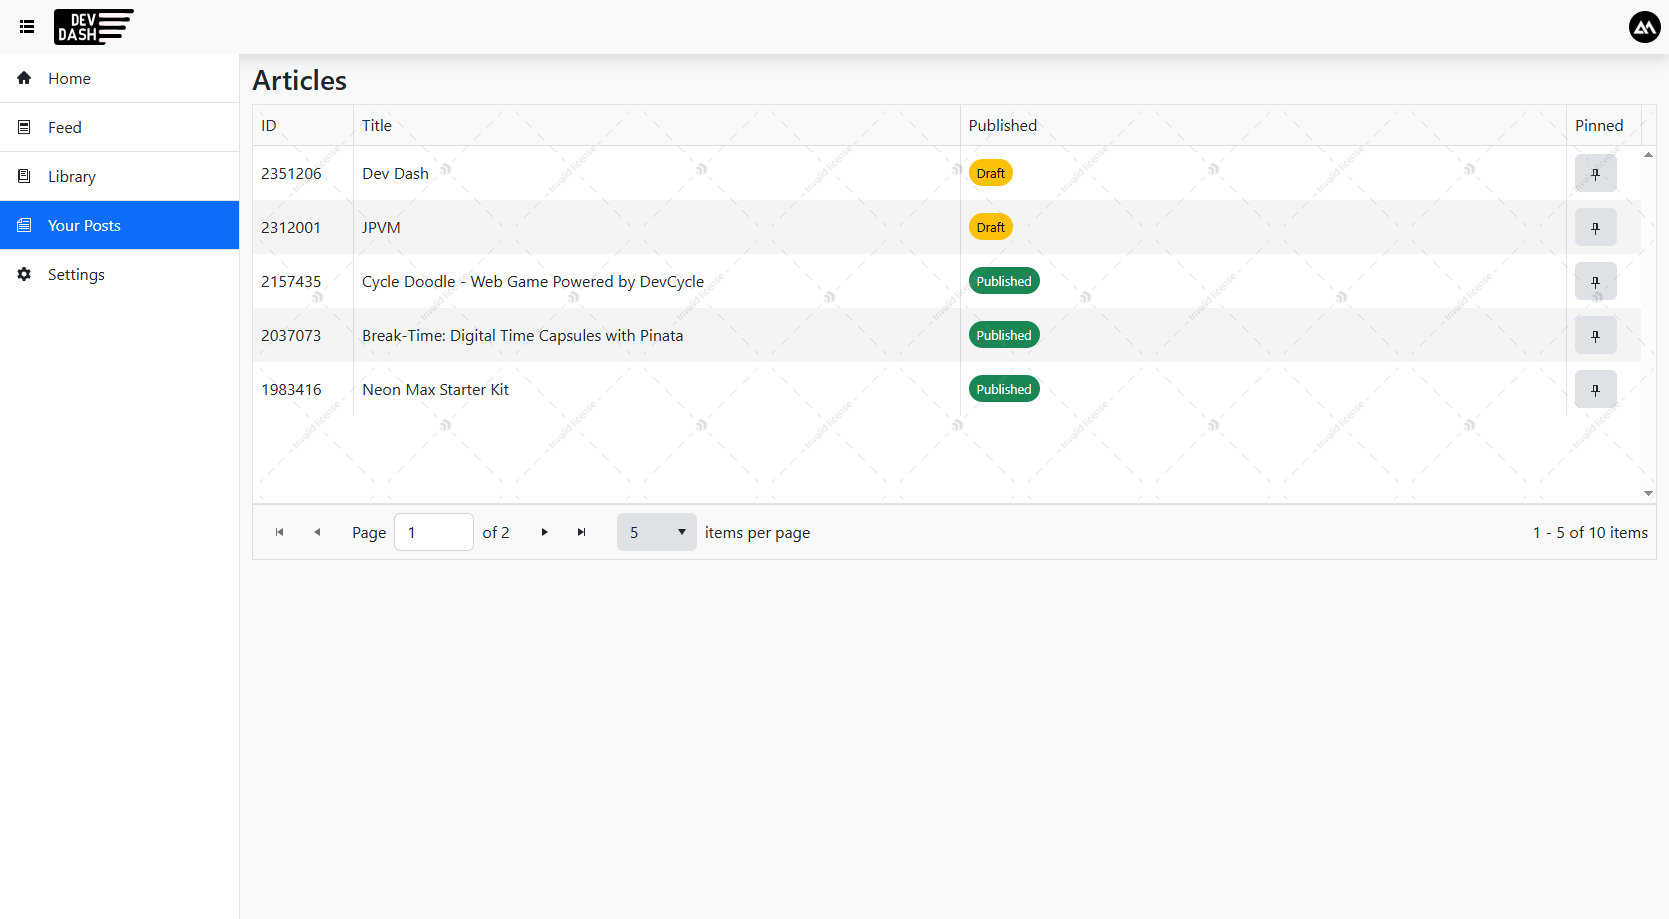Pin the JPVM article
The width and height of the screenshot is (1669, 919).
[1595, 227]
